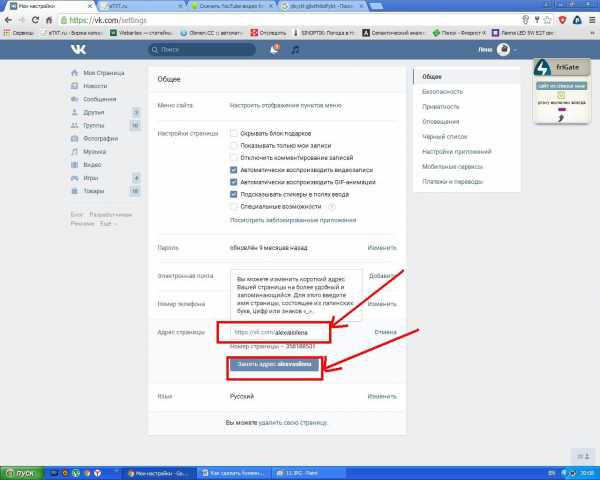Click the friGate lightning logo icon

(543, 68)
